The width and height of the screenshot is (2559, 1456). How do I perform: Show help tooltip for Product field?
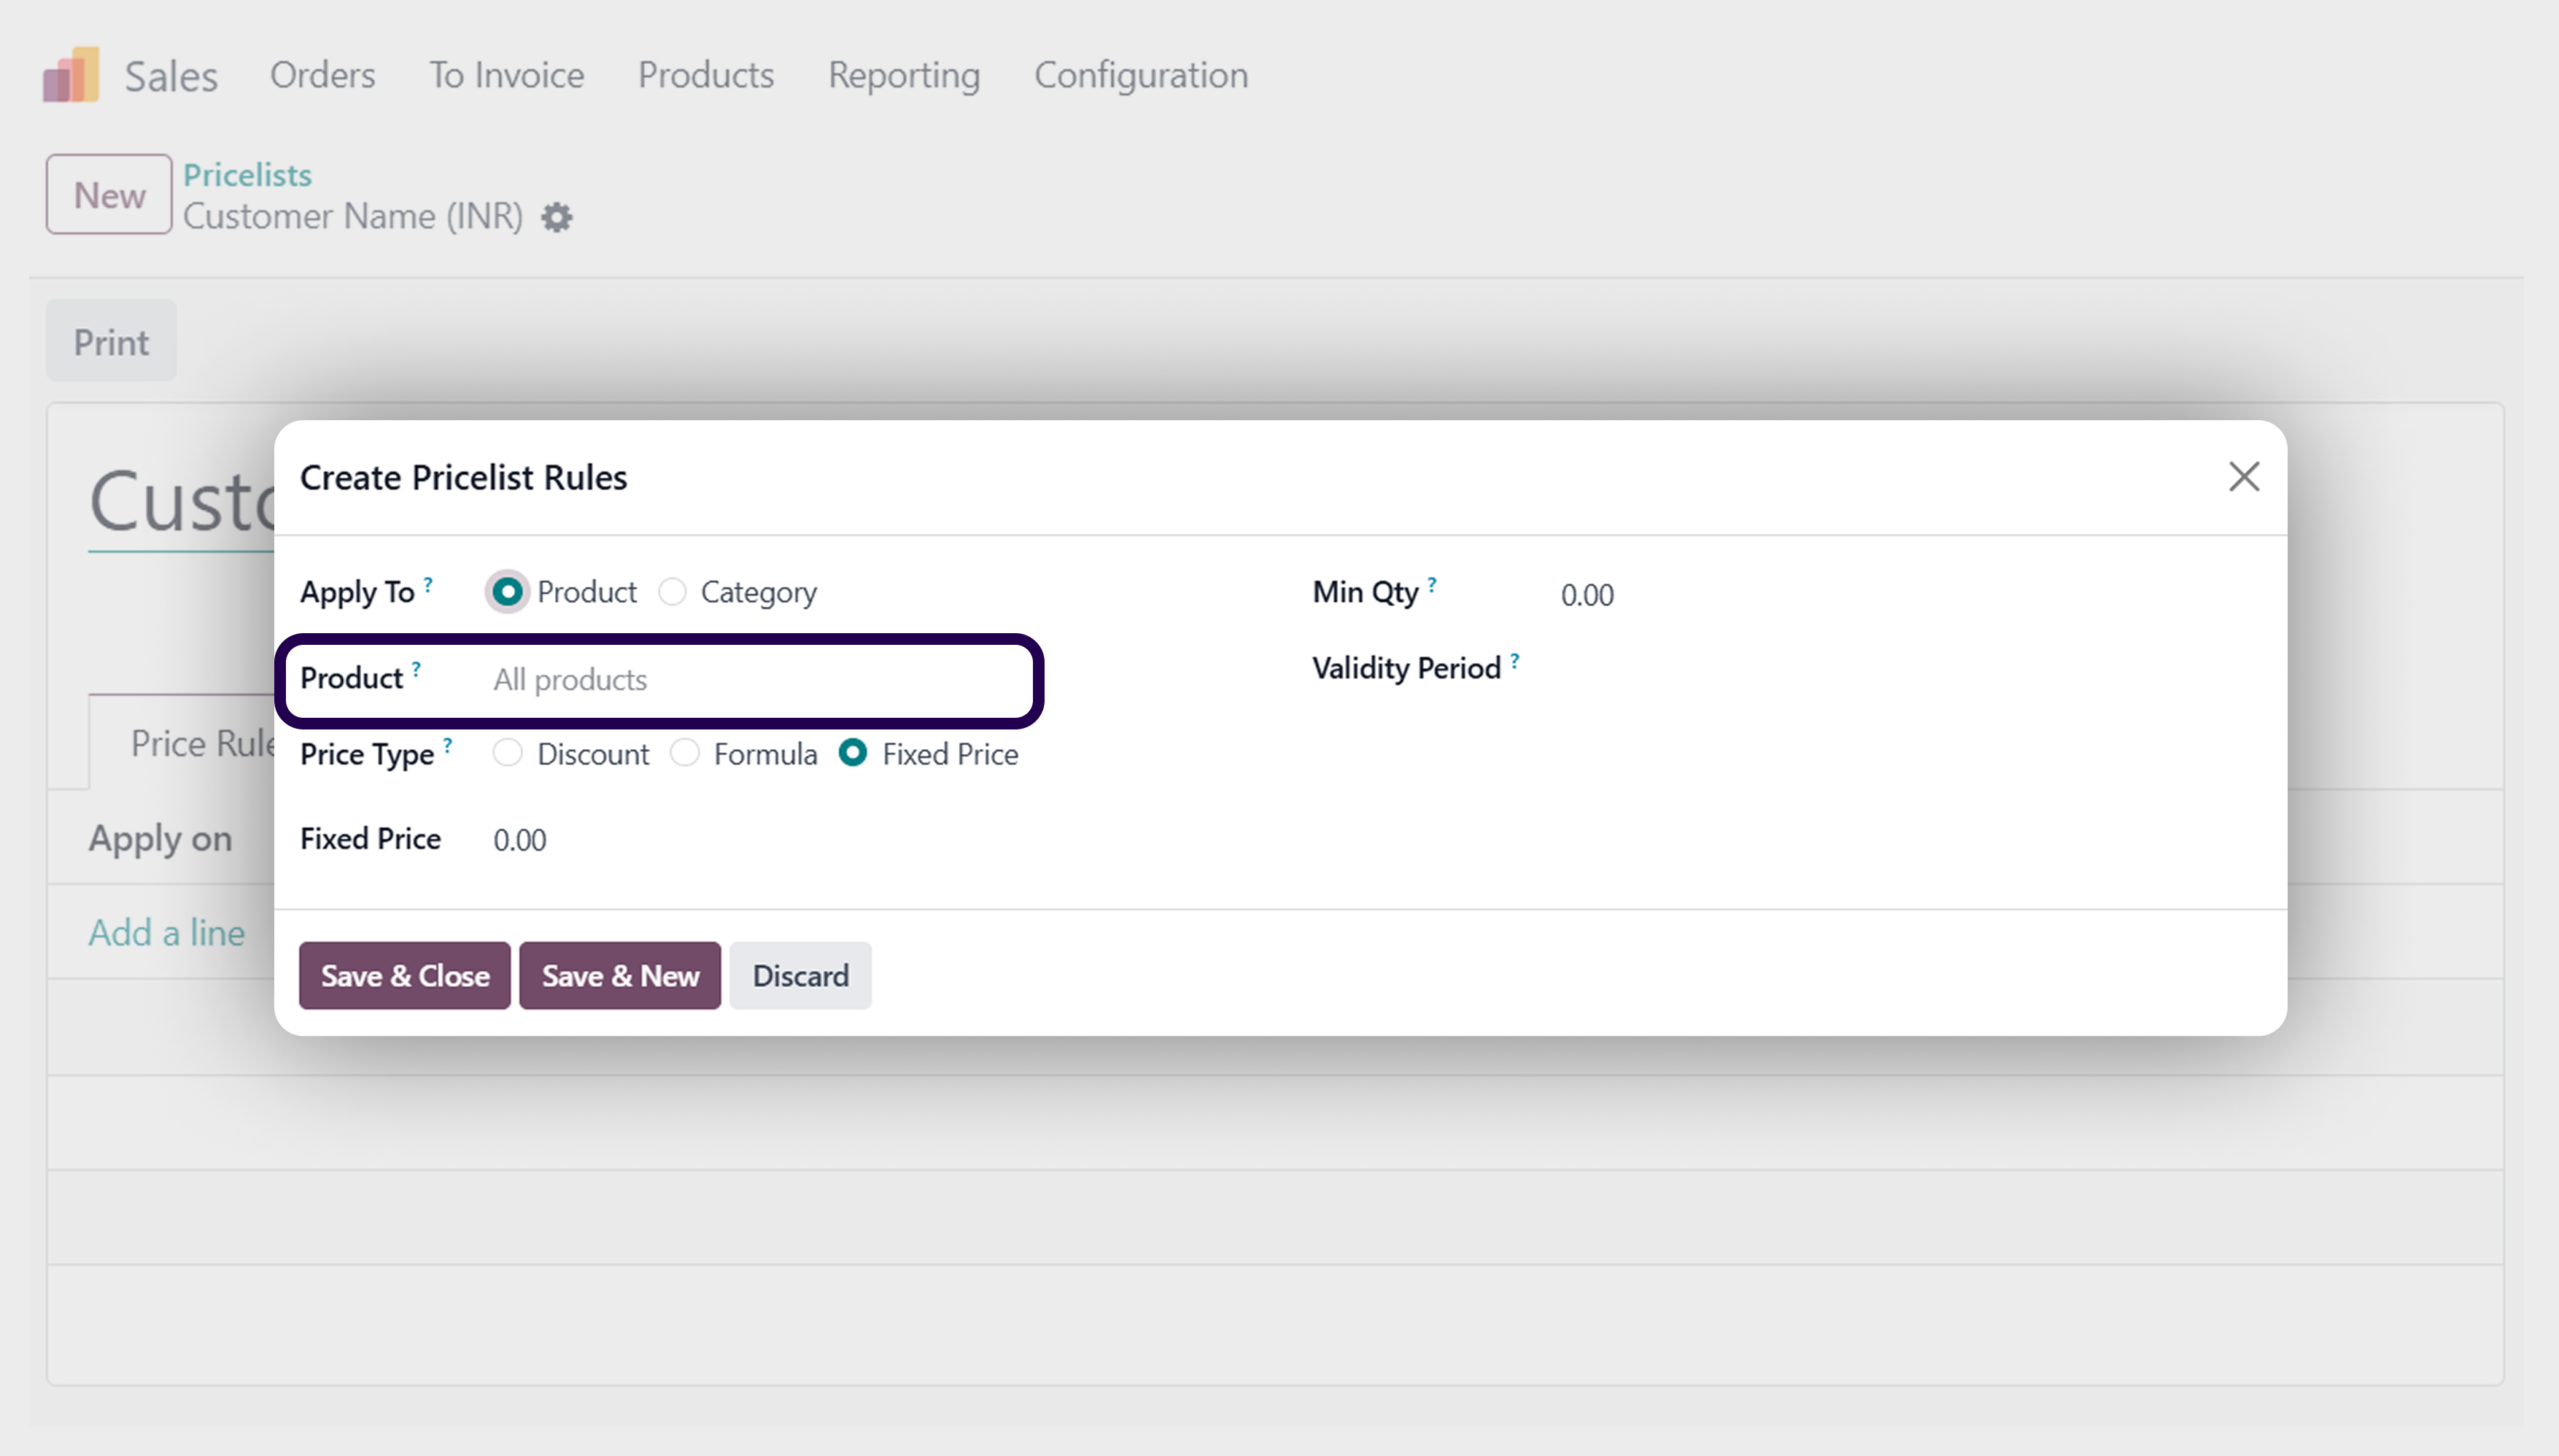416,669
